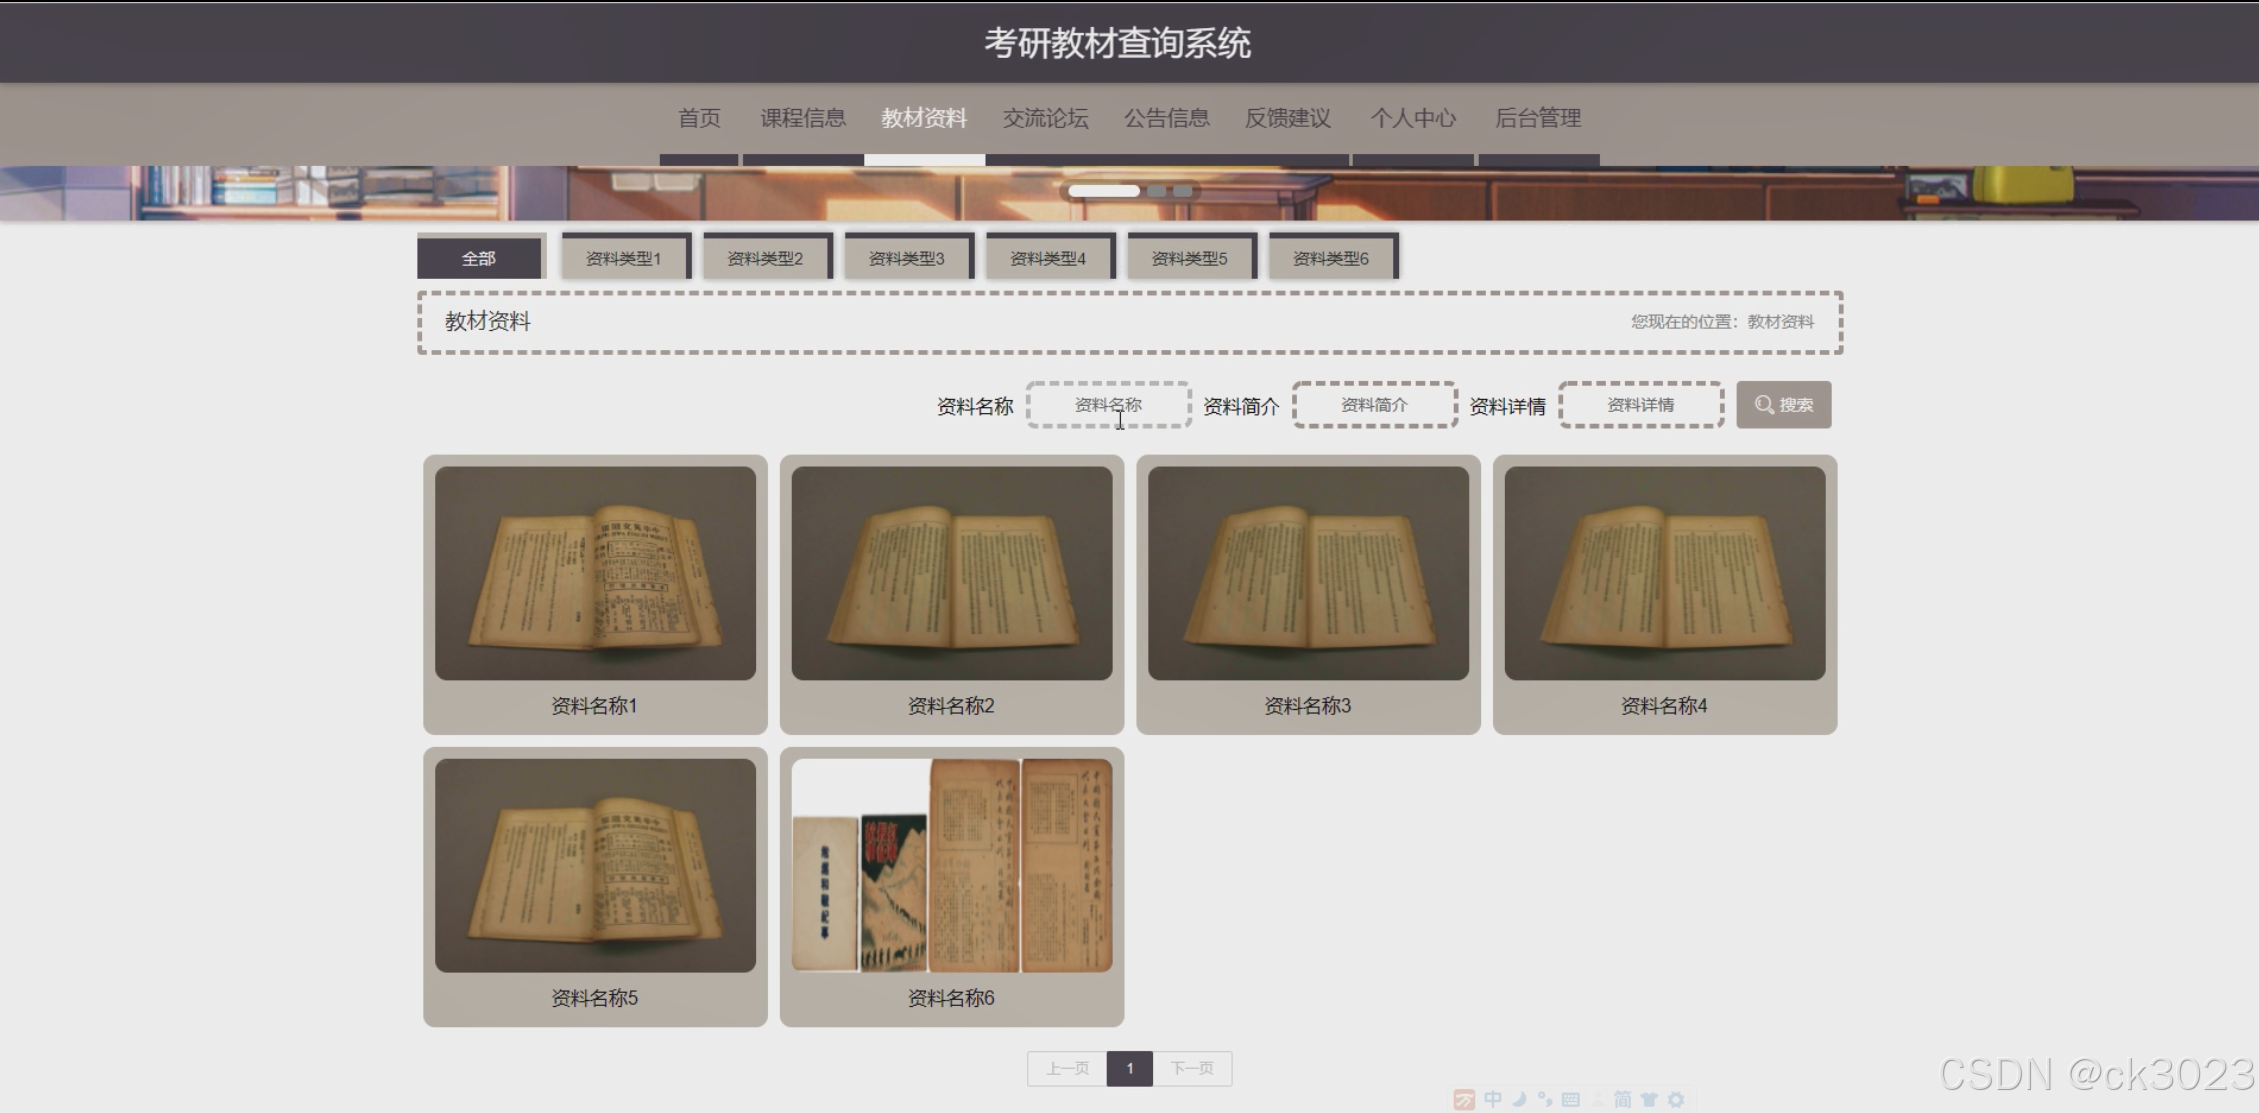Viewport: 2259px width, 1113px height.
Task: Filter by 资料类型3
Action: click(906, 258)
